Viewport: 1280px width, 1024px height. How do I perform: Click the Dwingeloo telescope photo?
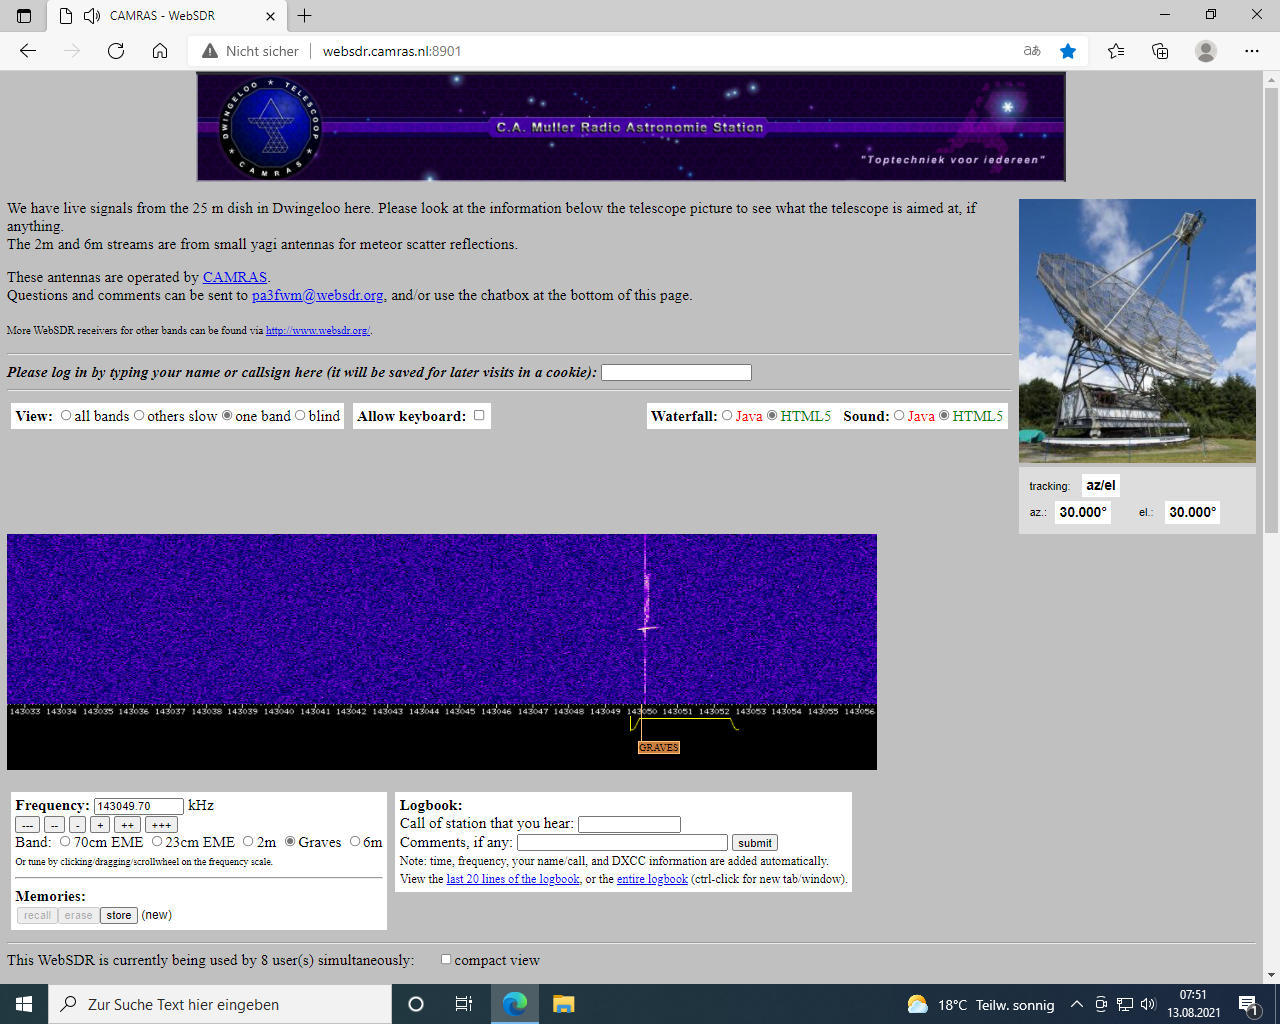click(1137, 331)
